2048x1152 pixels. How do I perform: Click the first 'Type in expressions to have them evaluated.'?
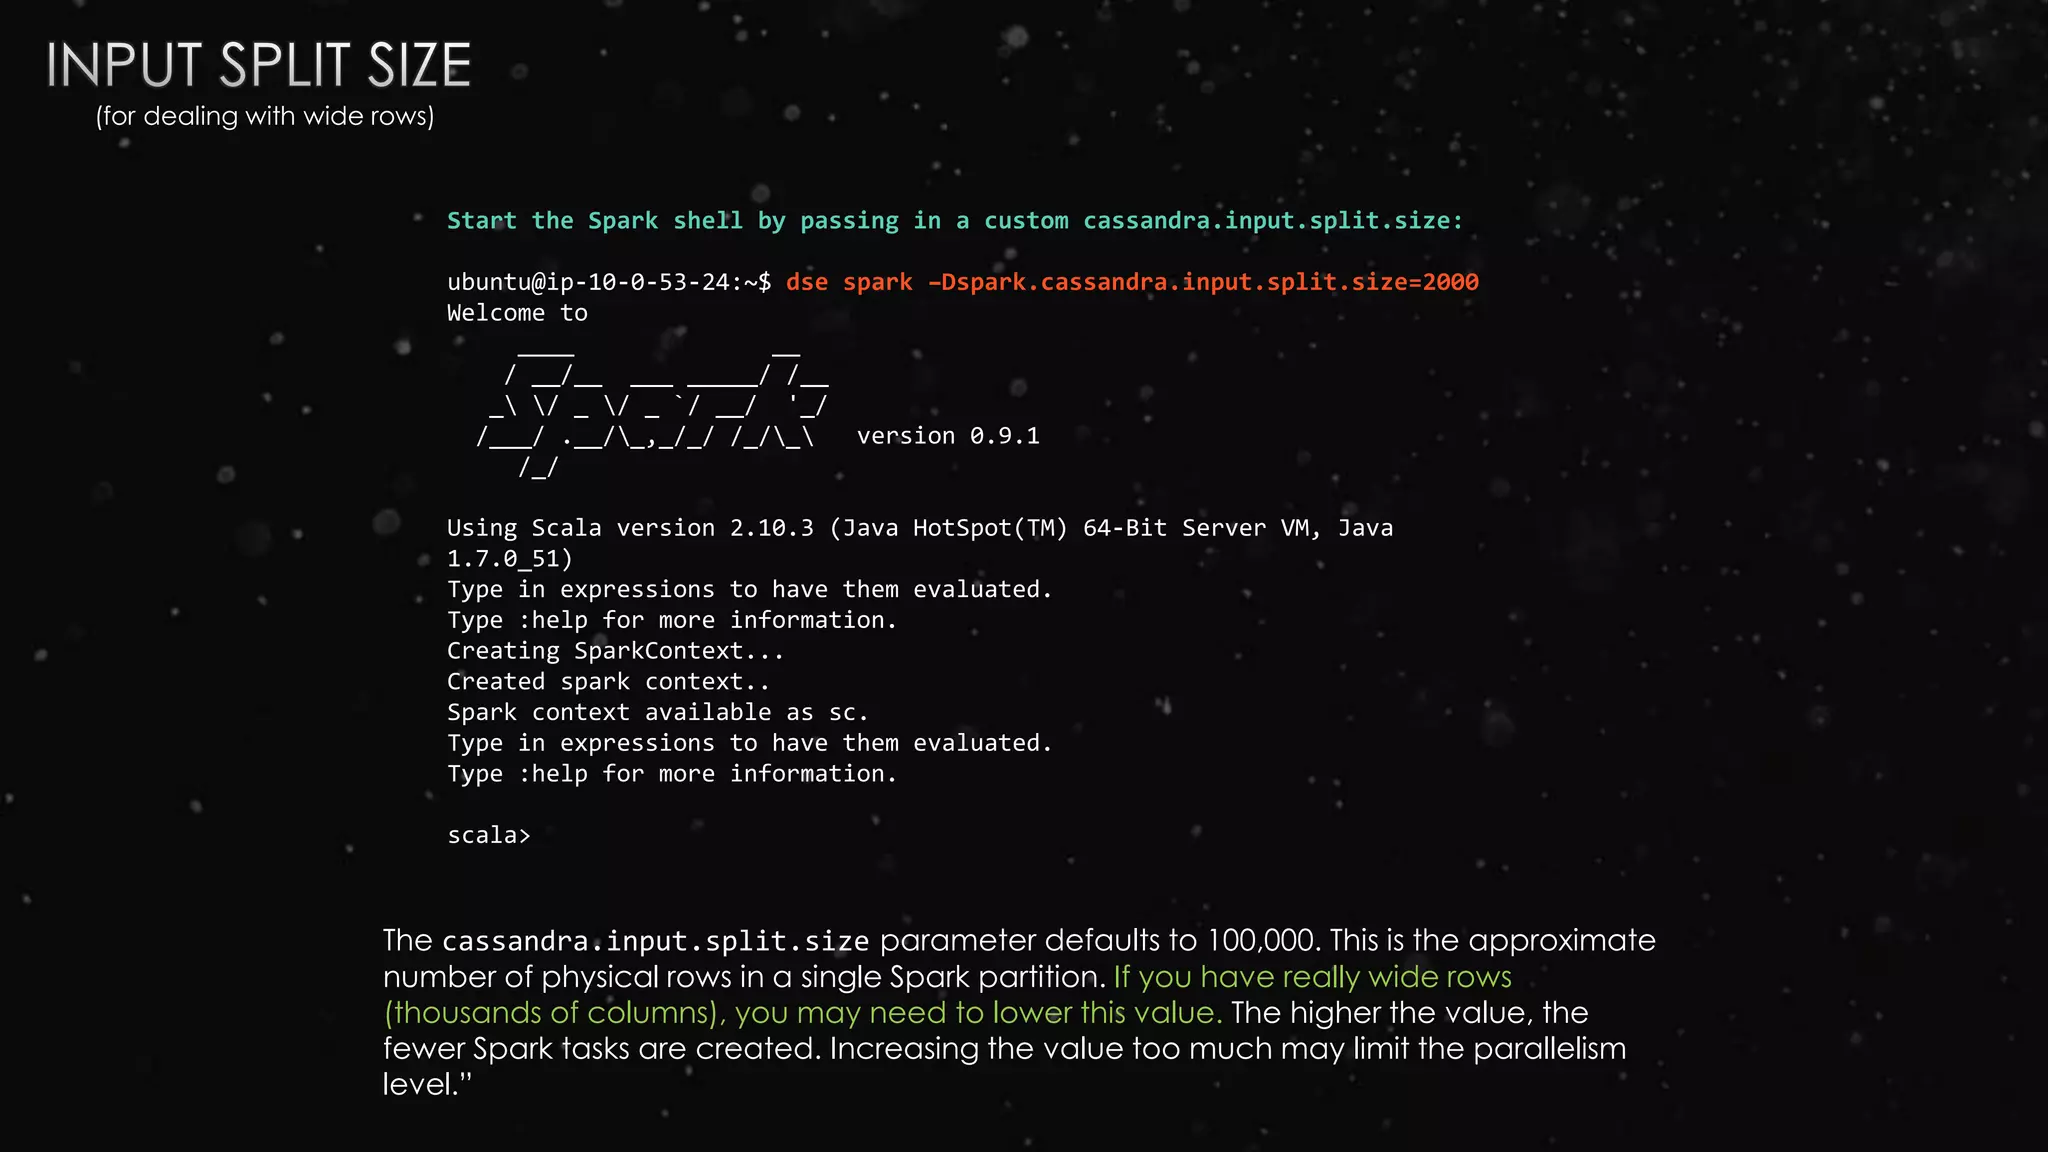click(749, 590)
